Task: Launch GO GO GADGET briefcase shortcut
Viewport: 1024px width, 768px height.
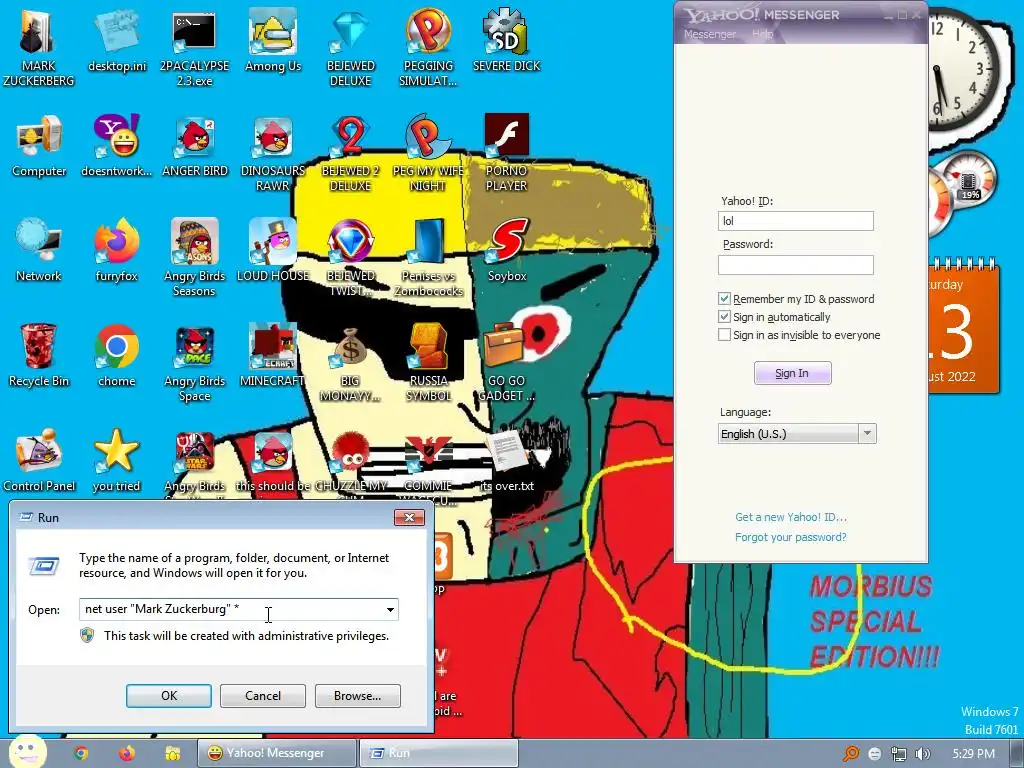Action: [507, 363]
